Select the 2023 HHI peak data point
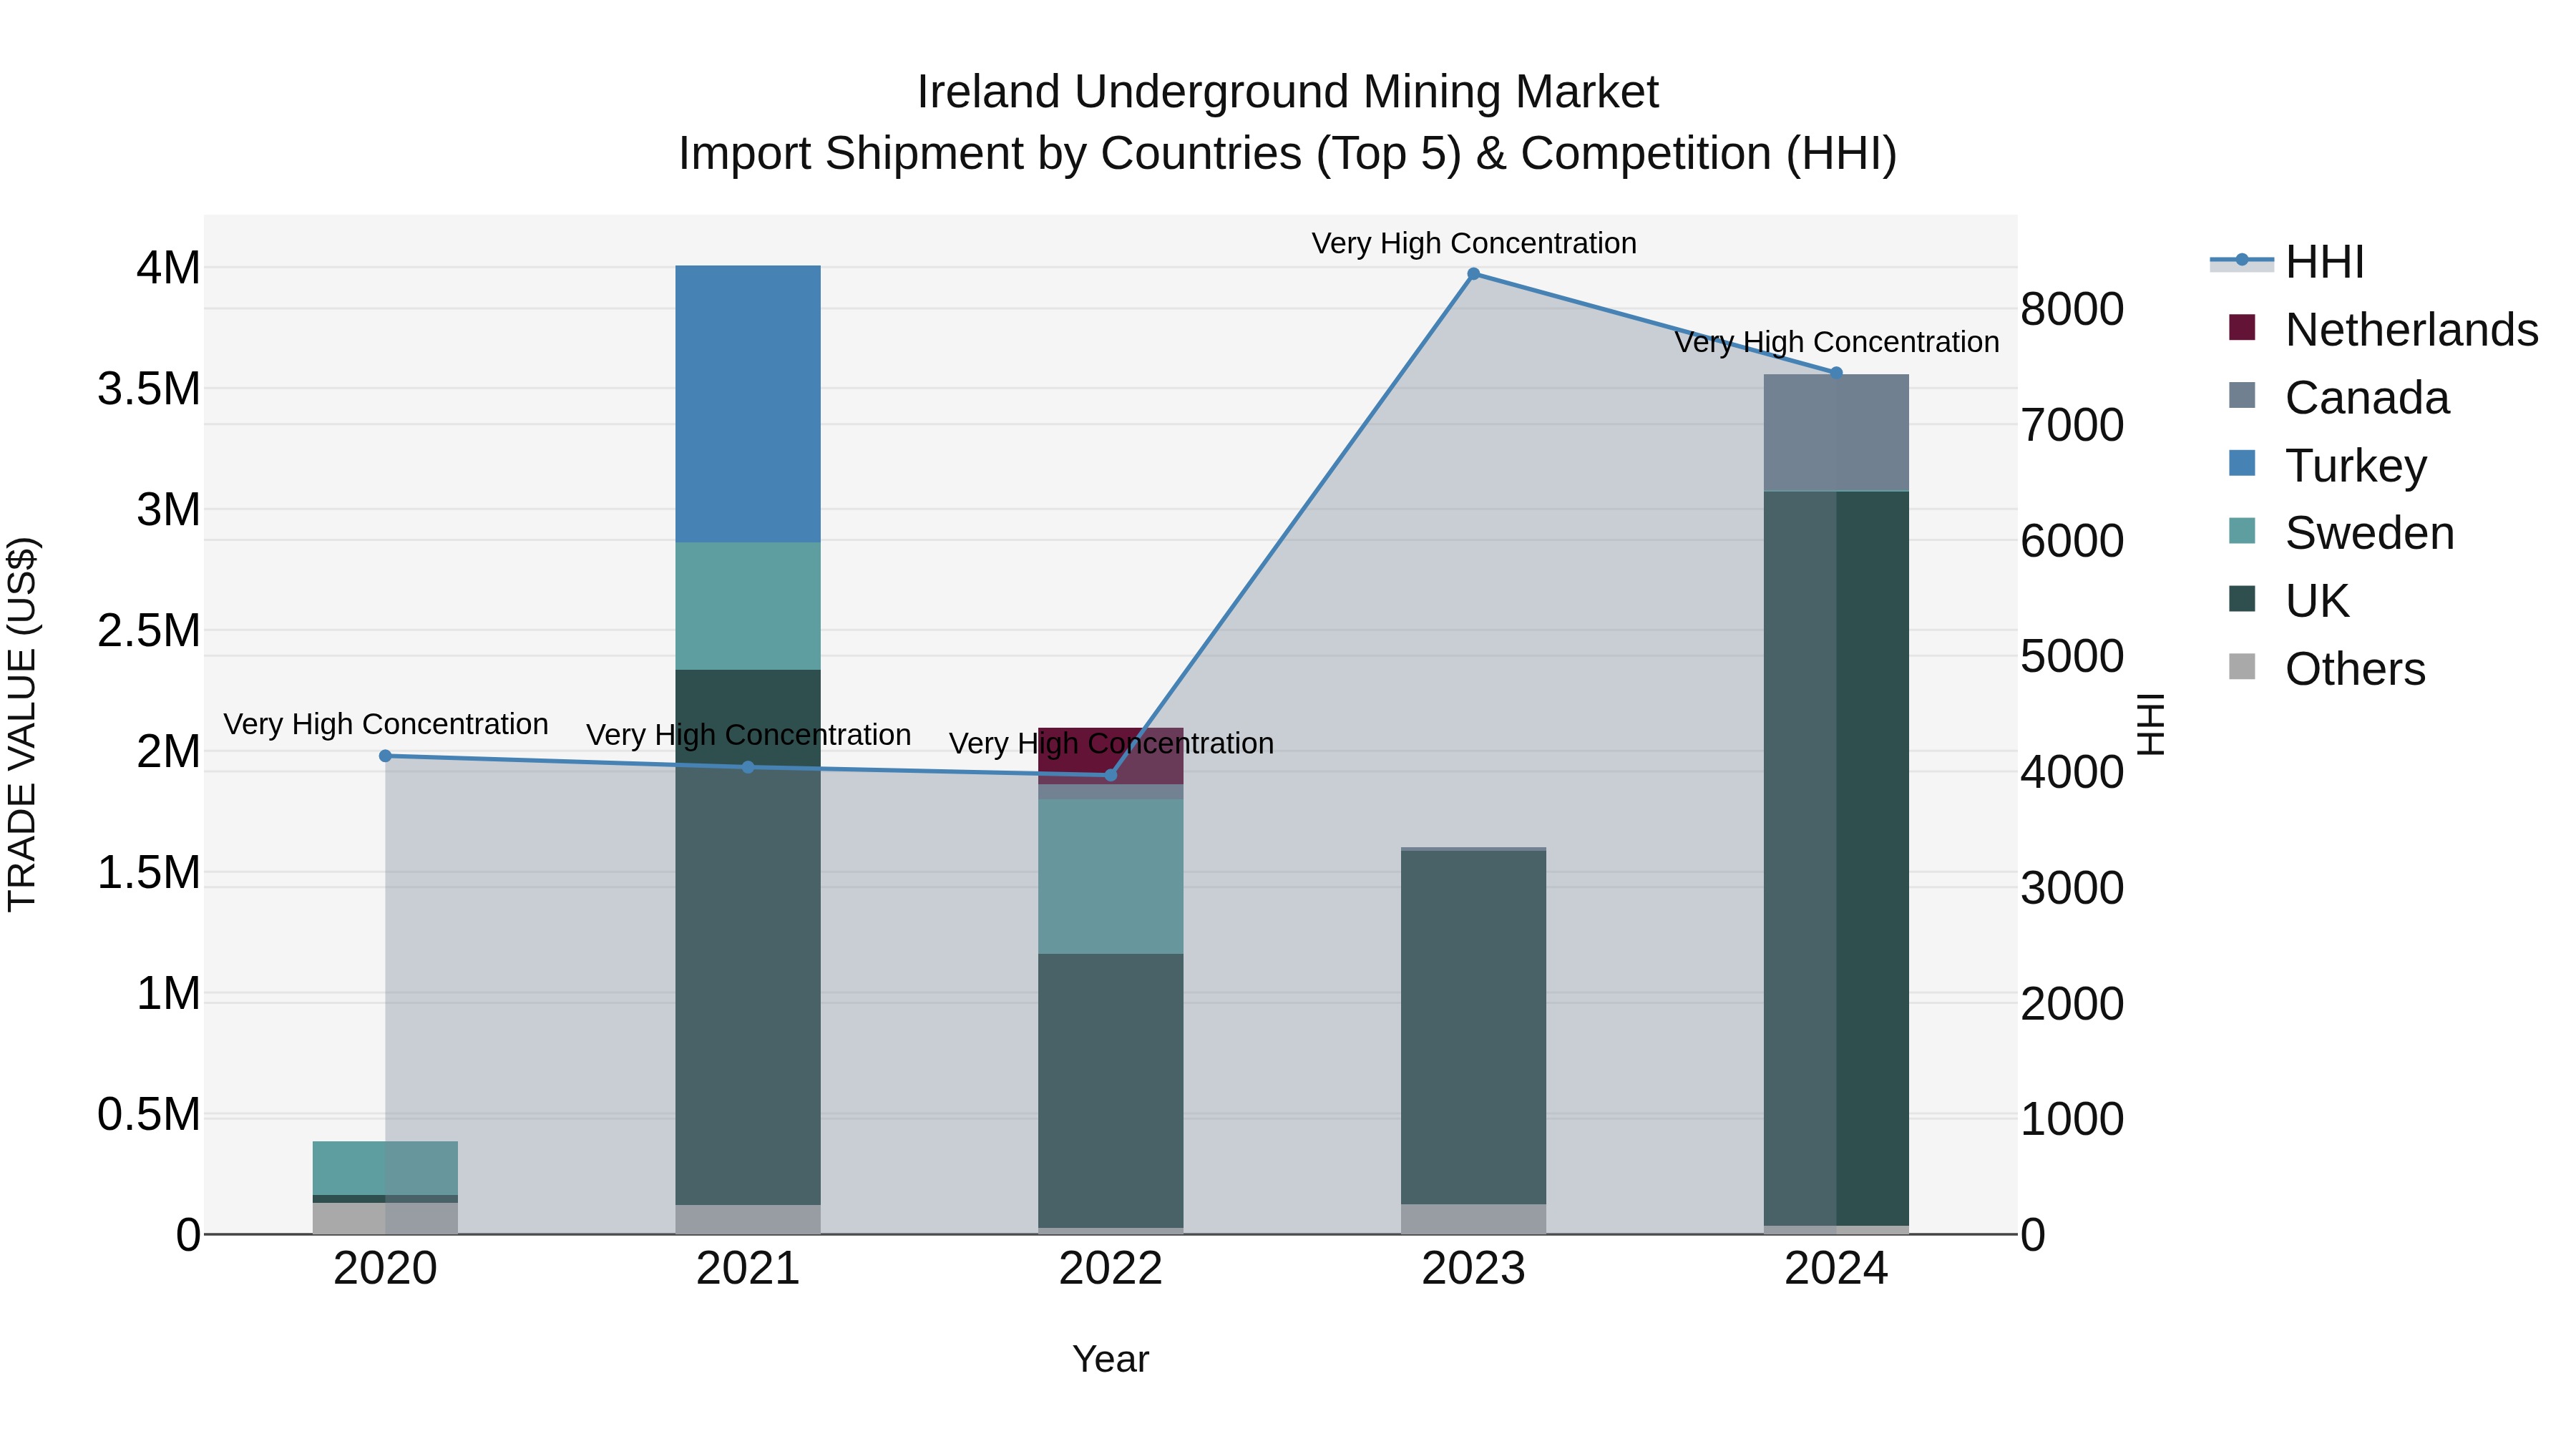 (1473, 274)
